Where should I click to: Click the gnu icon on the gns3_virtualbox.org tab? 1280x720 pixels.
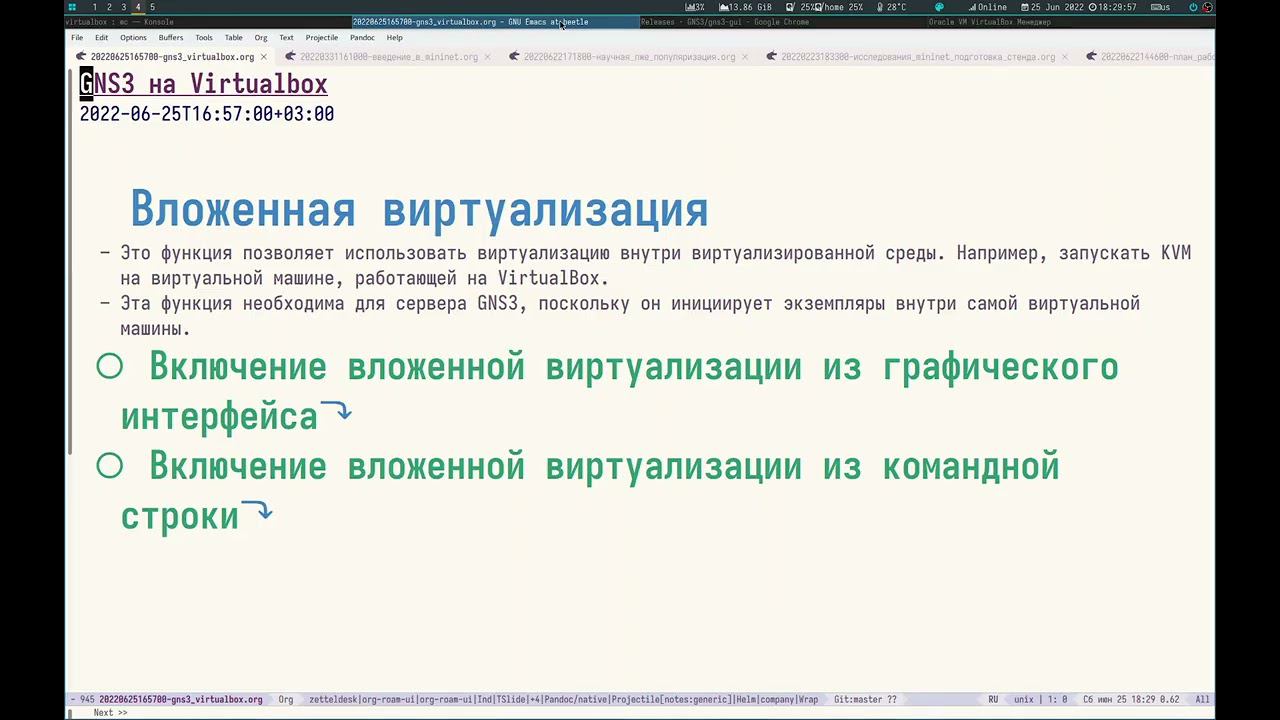tap(81, 56)
